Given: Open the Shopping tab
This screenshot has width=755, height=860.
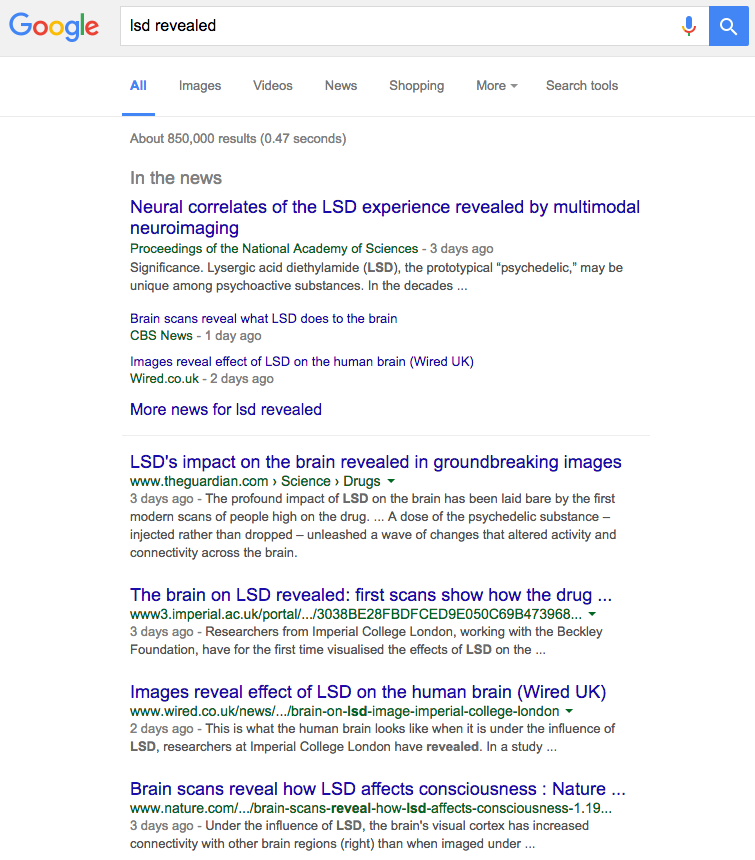Looking at the screenshot, I should point(416,86).
